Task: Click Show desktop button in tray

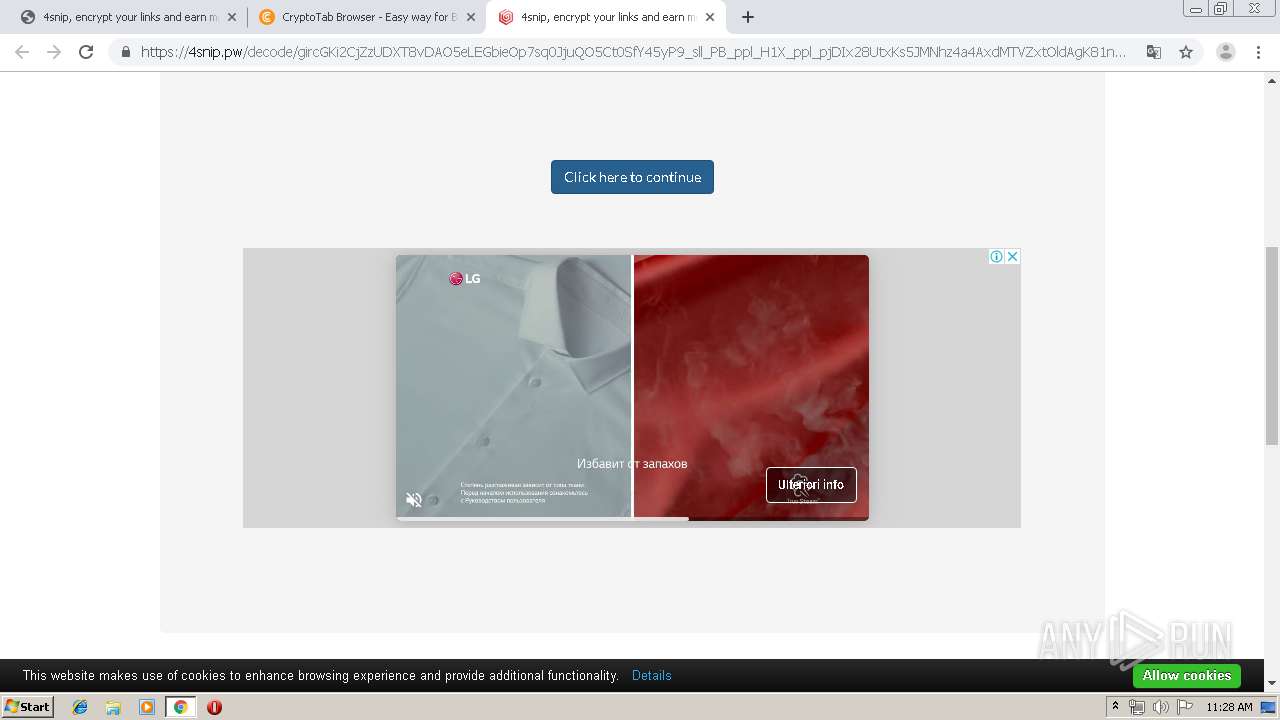Action: [x=1269, y=707]
